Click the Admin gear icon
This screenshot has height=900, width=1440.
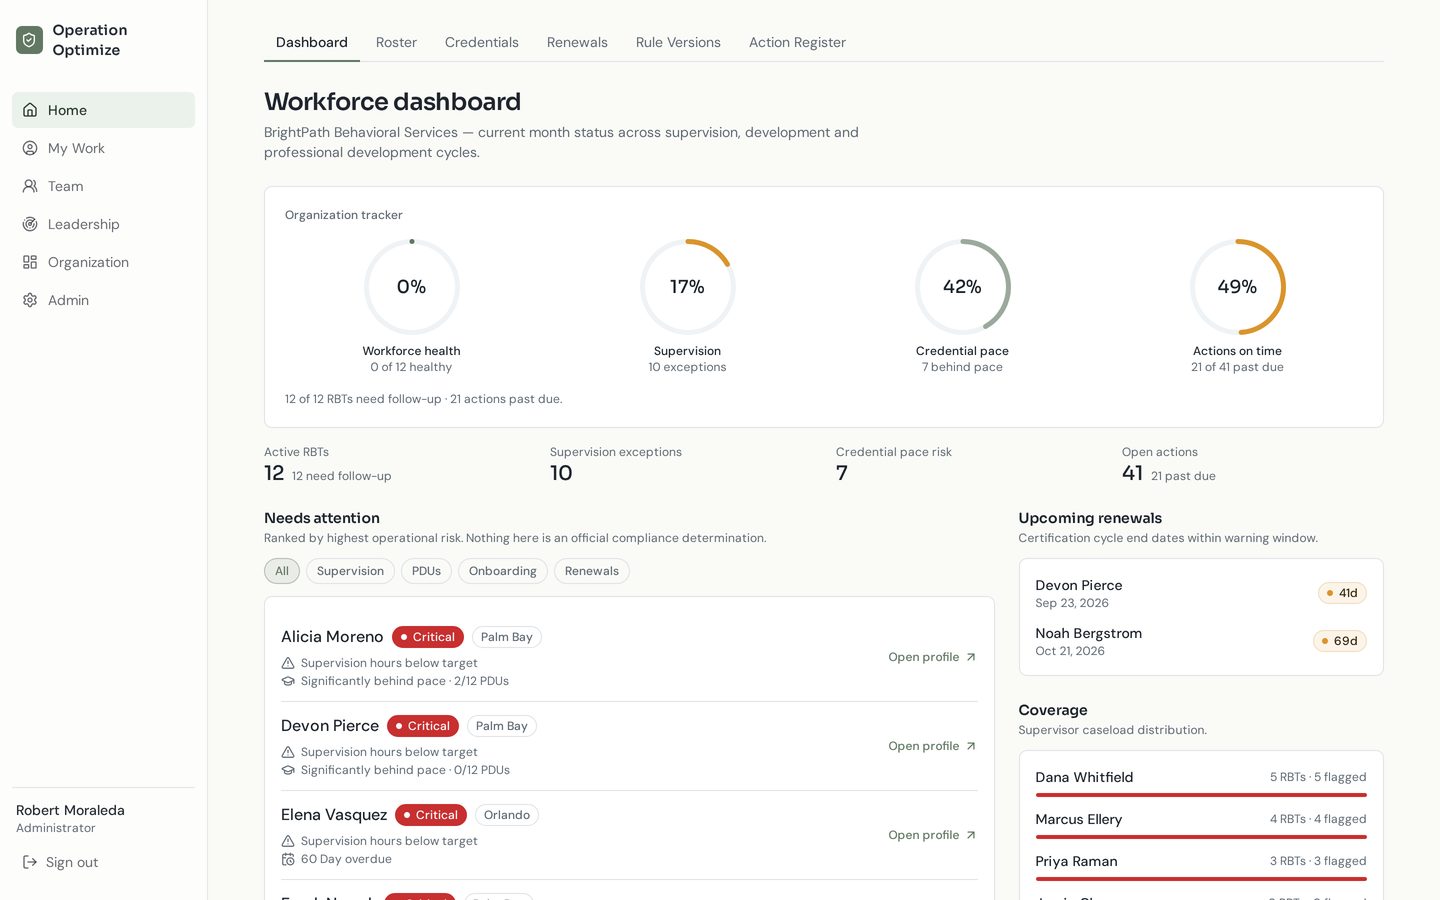click(30, 300)
